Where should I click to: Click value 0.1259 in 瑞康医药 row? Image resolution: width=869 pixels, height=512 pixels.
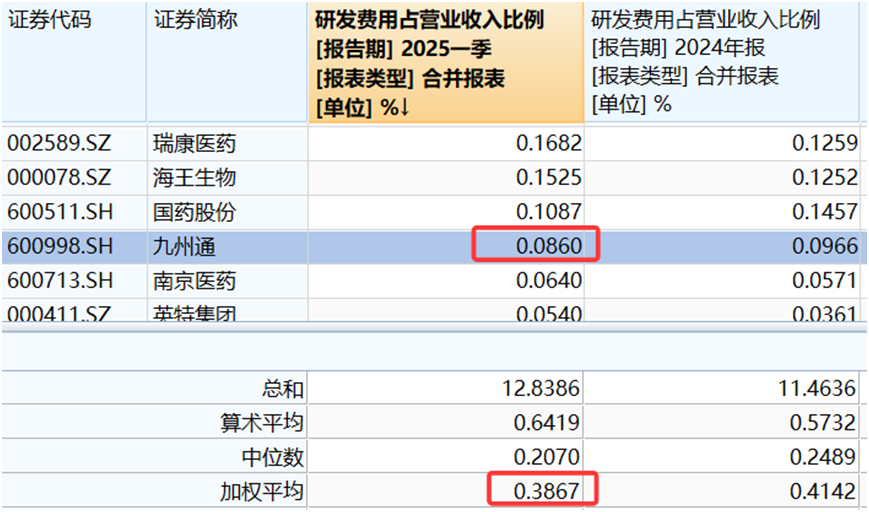(825, 144)
